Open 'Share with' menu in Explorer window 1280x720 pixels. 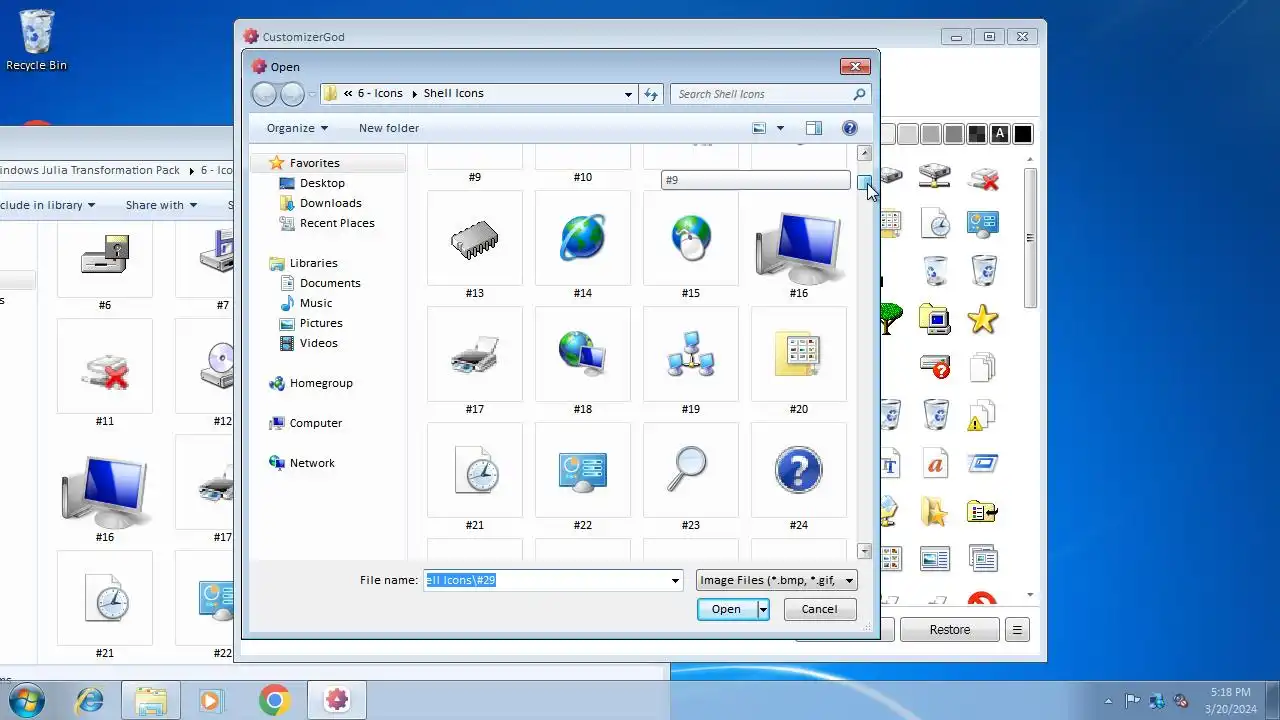point(160,205)
